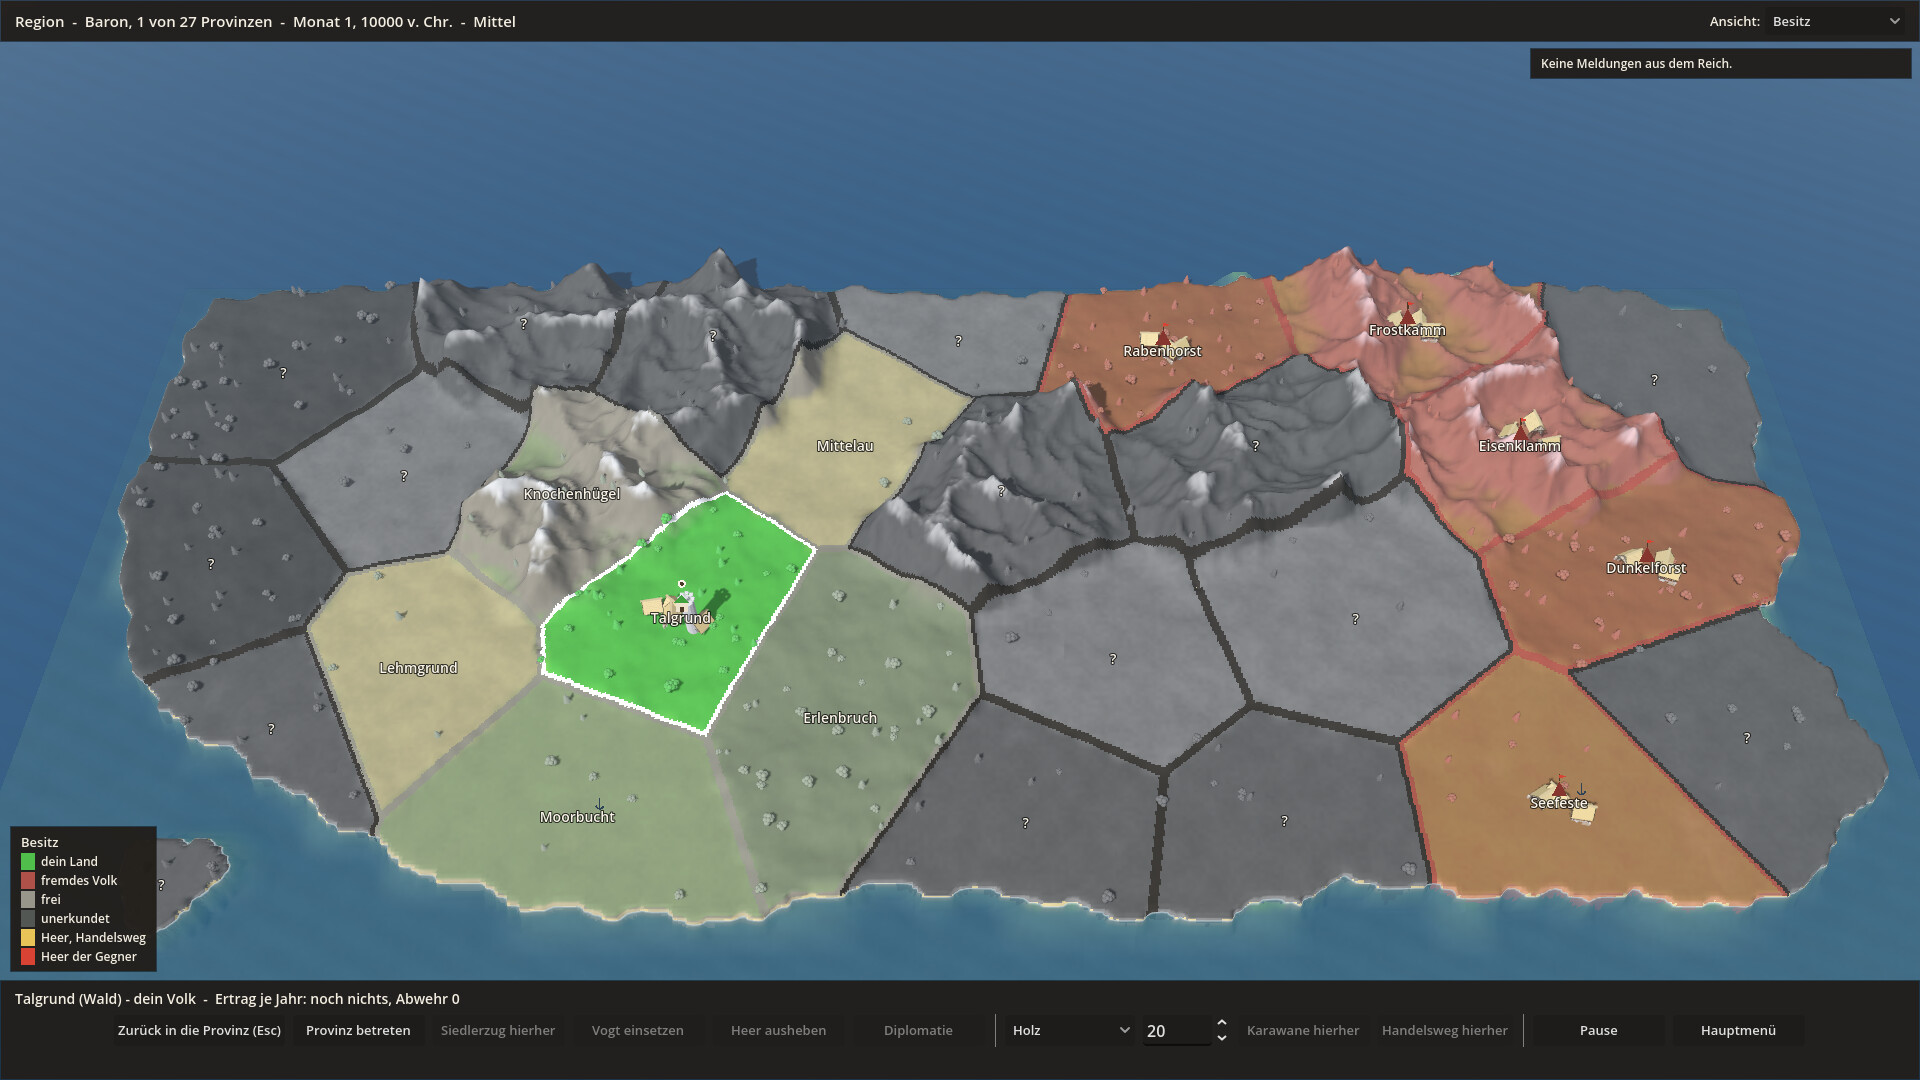
Task: Click Provinz betreten button
Action: click(358, 1030)
